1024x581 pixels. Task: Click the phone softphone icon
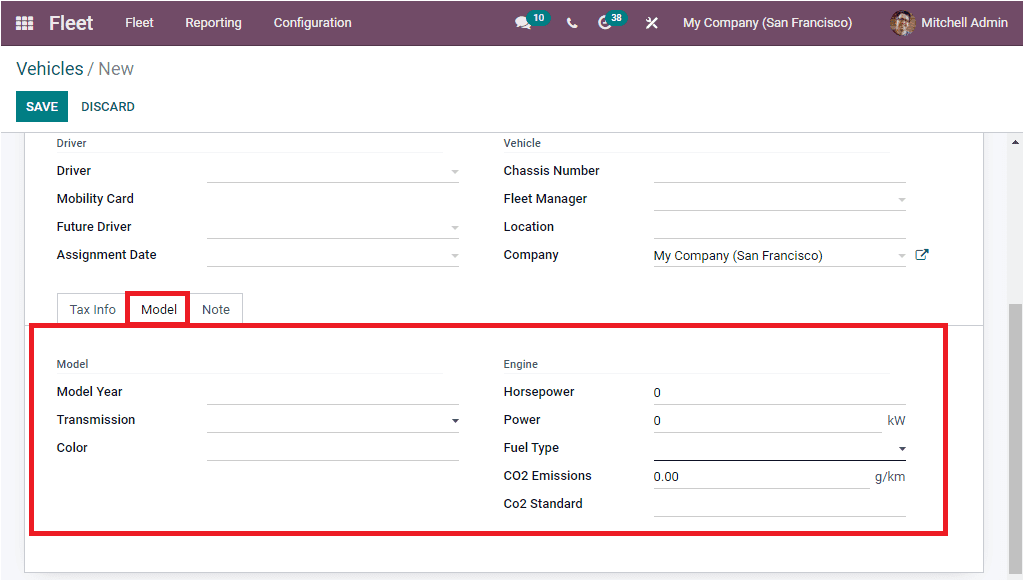click(x=571, y=23)
